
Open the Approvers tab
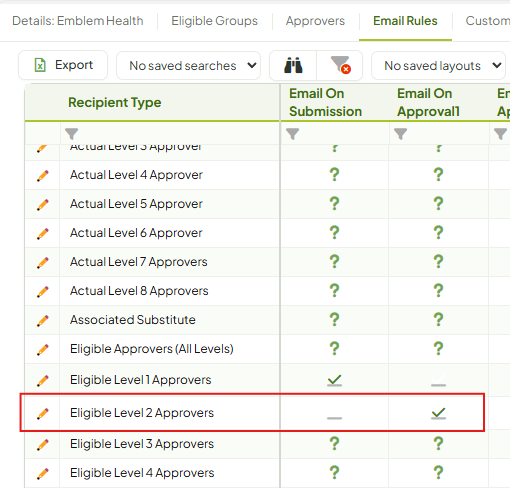pyautogui.click(x=315, y=21)
